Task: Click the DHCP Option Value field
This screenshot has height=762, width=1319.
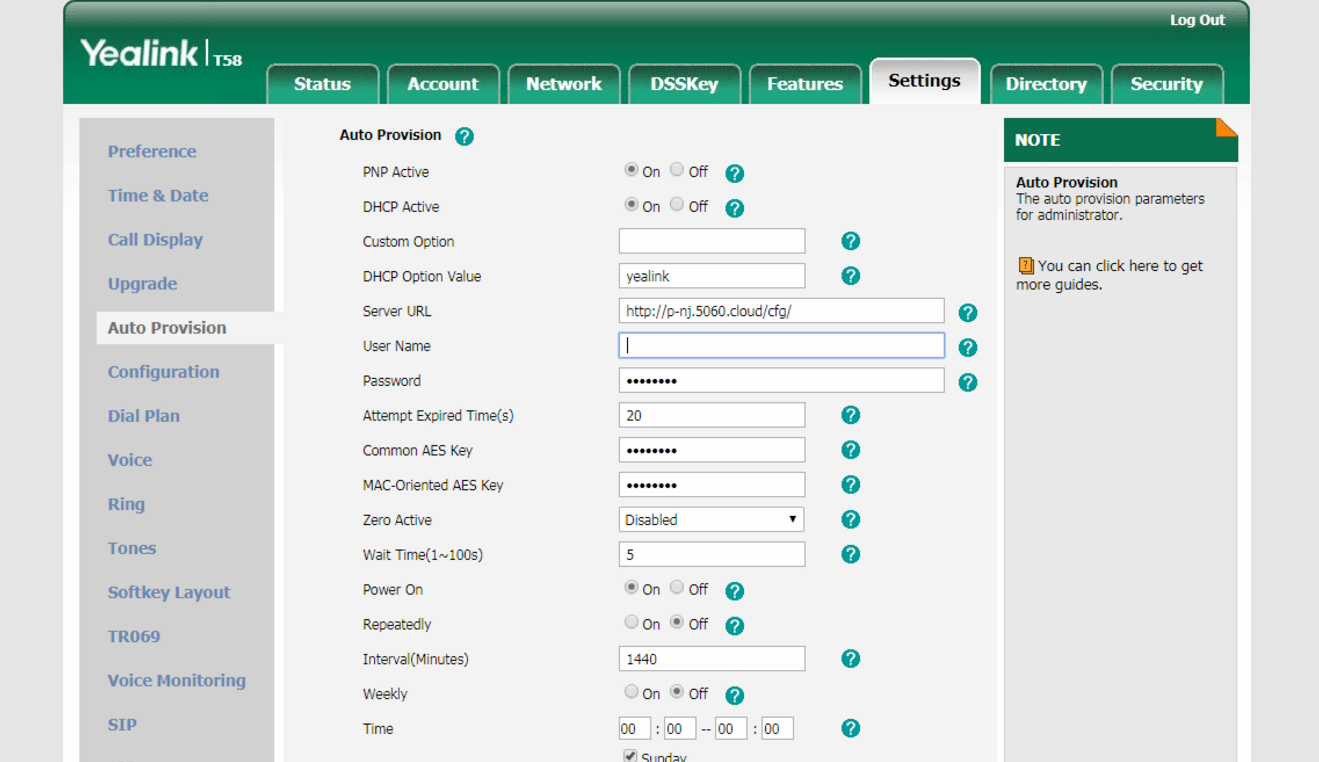Action: [x=712, y=276]
